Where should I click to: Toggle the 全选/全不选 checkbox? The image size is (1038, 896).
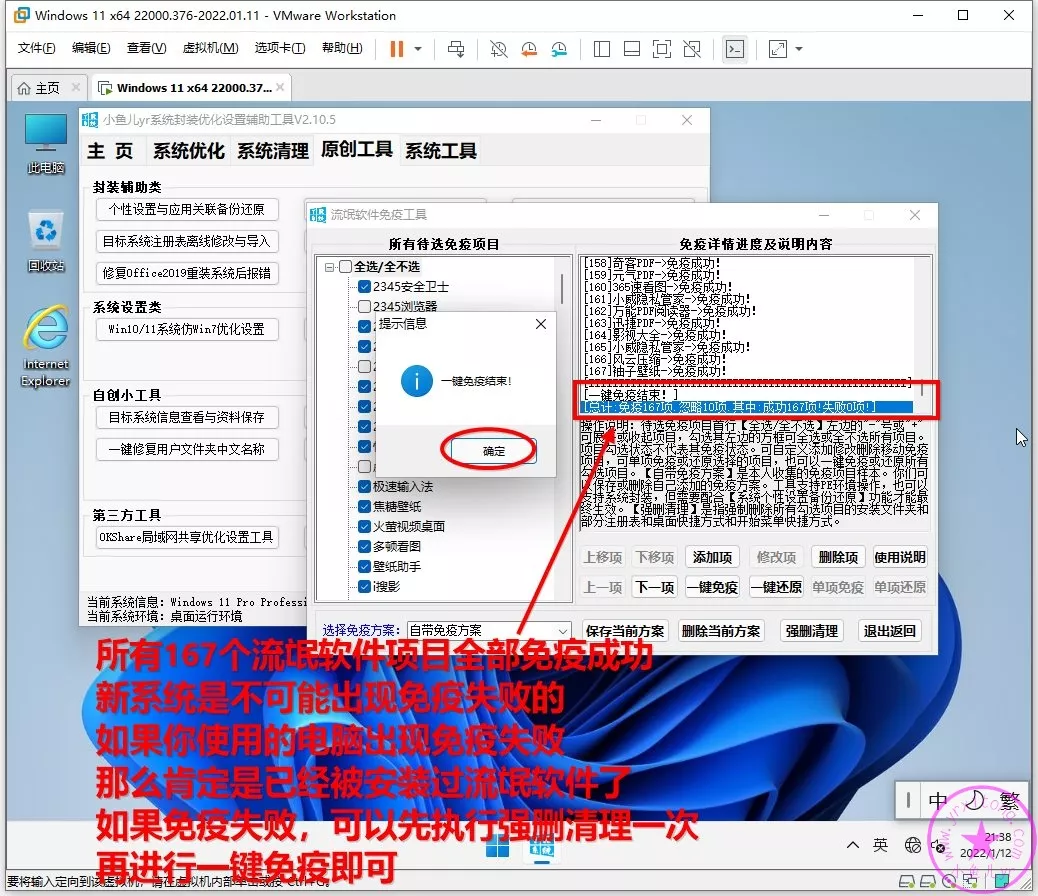pyautogui.click(x=346, y=267)
